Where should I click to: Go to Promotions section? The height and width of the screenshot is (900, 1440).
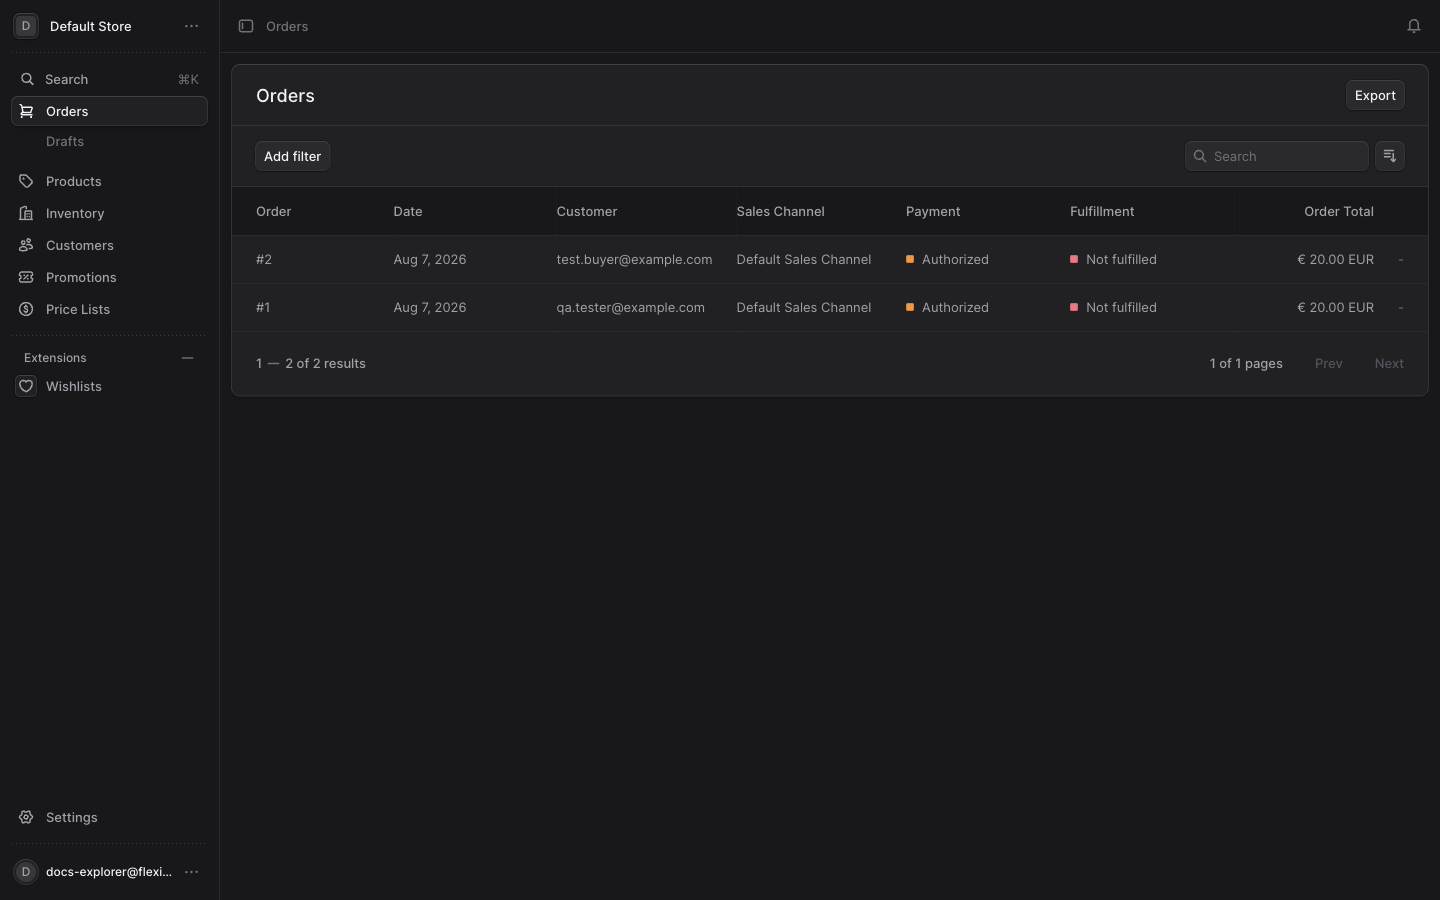click(109, 277)
